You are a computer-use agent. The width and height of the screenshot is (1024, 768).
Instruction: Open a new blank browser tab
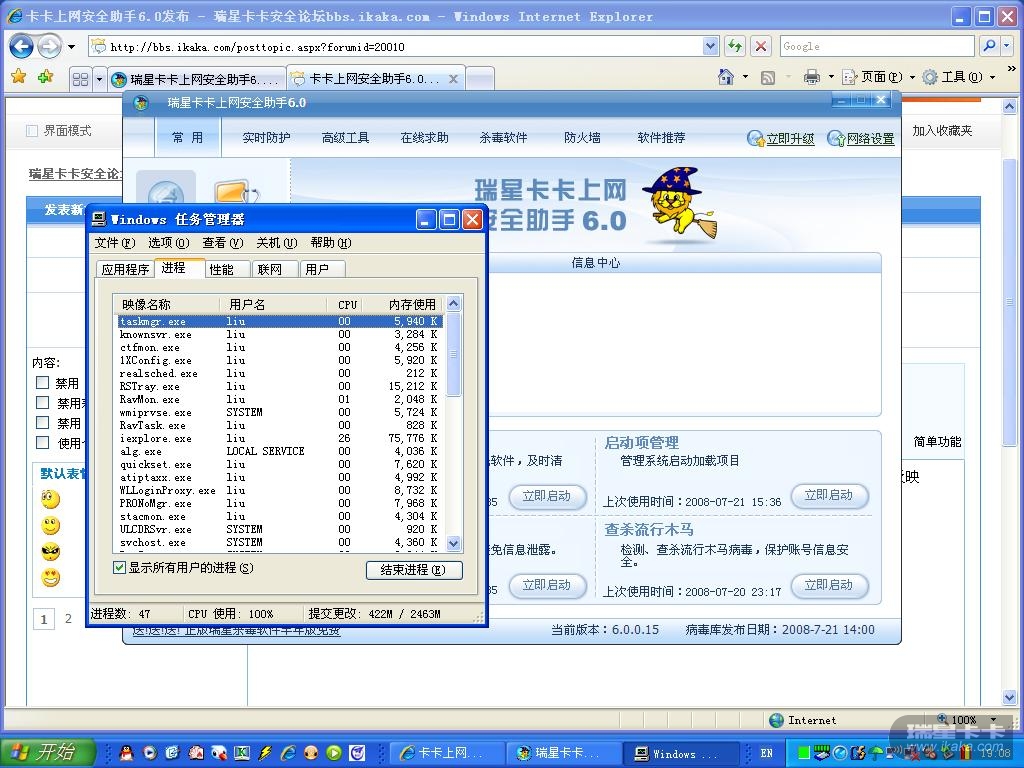click(481, 79)
